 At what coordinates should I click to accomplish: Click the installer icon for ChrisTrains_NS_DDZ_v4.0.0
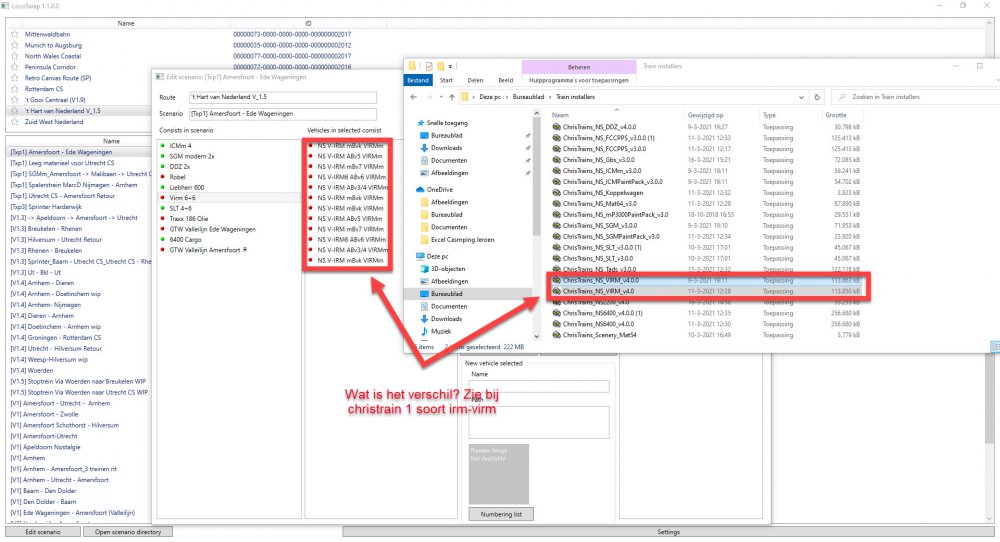557,127
